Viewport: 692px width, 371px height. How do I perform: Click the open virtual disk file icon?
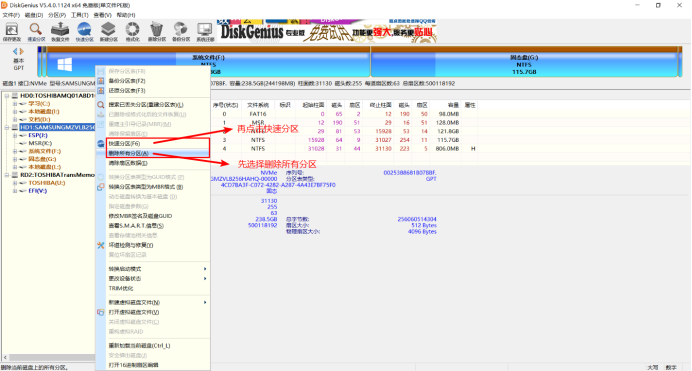(x=101, y=312)
